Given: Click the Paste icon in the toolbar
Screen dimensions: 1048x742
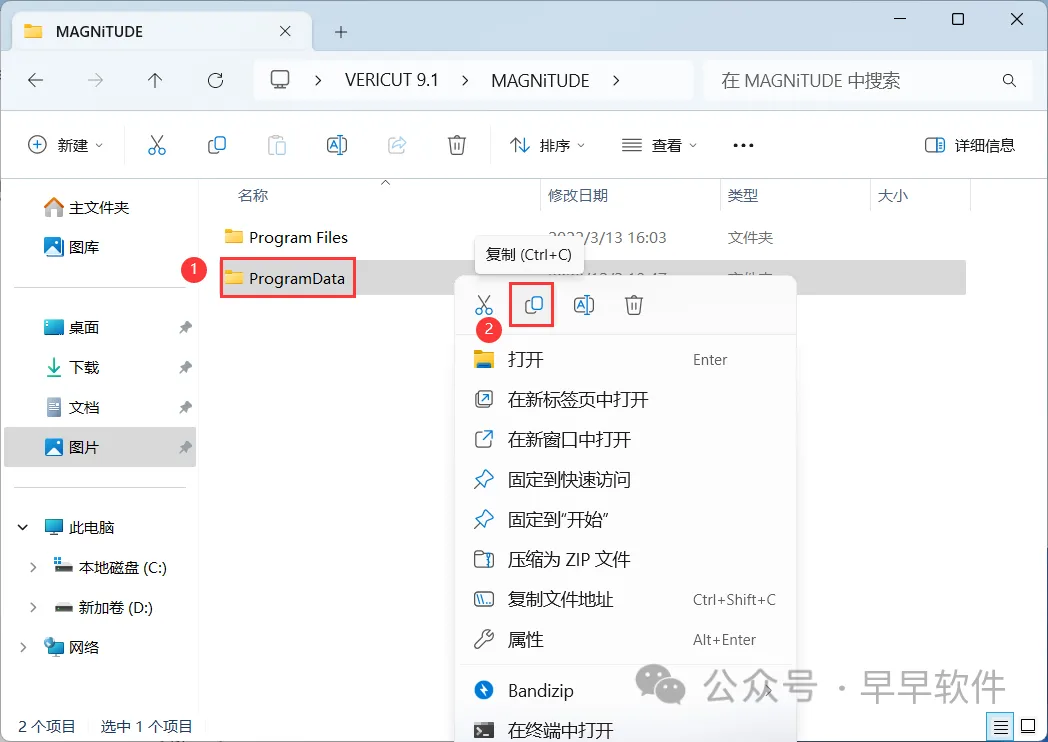Looking at the screenshot, I should point(277,145).
